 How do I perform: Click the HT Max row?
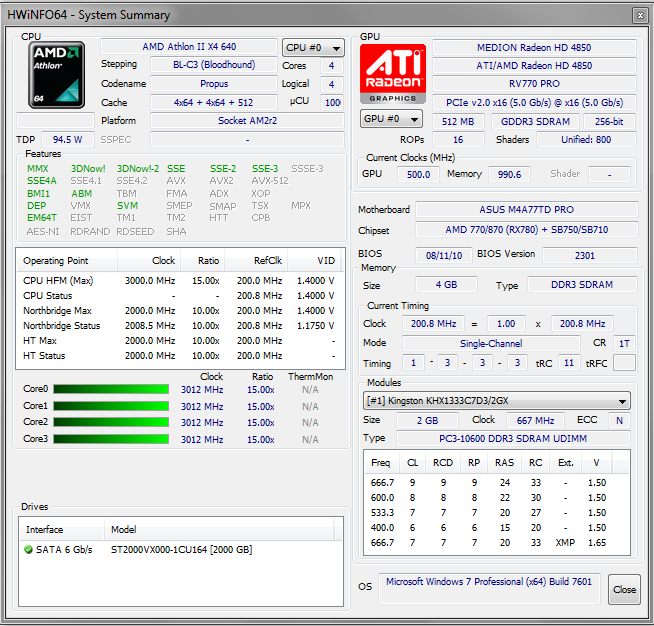tap(181, 341)
